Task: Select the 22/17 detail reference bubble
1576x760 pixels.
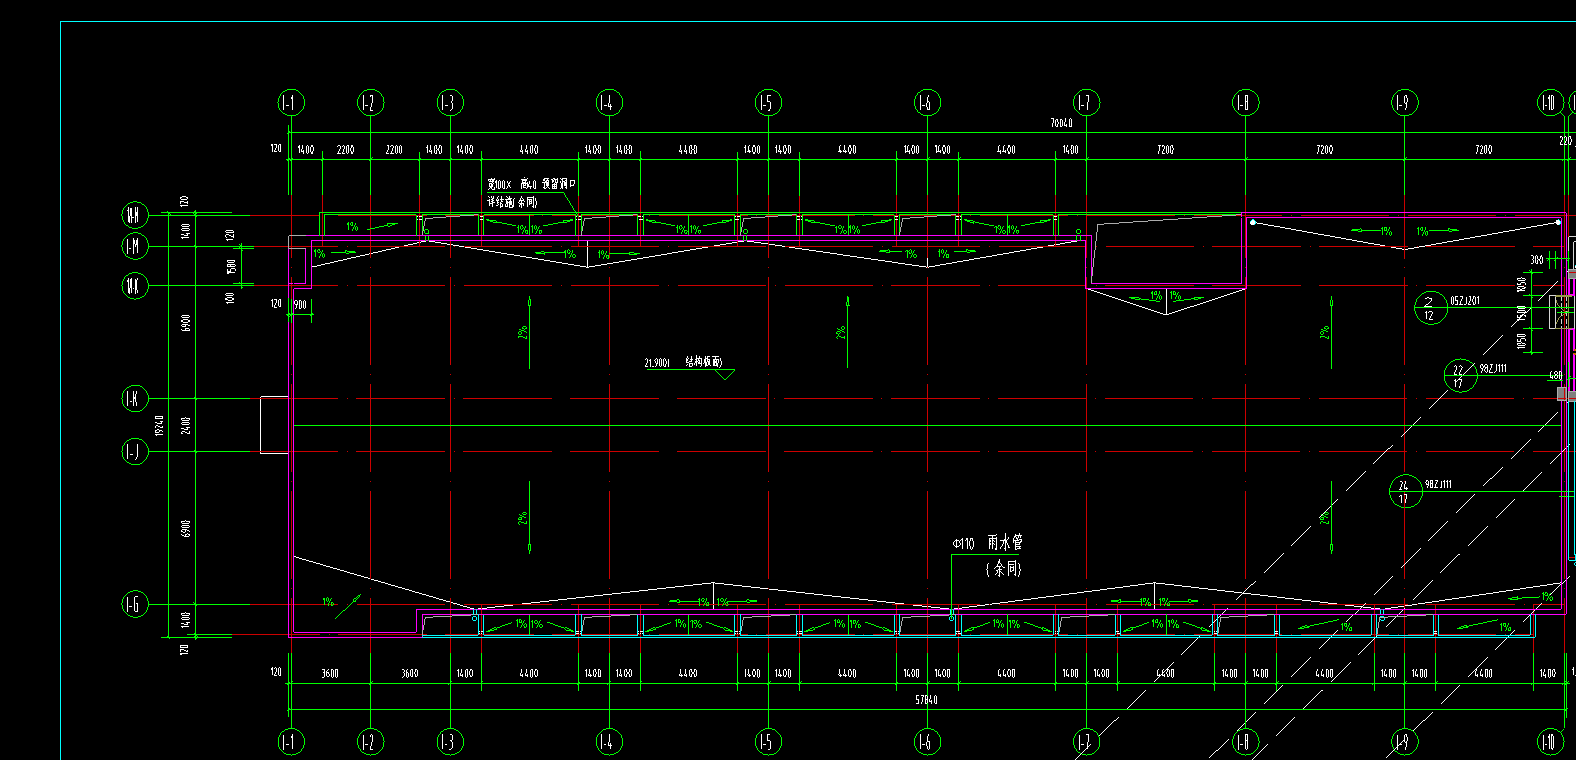Action: pyautogui.click(x=1460, y=375)
